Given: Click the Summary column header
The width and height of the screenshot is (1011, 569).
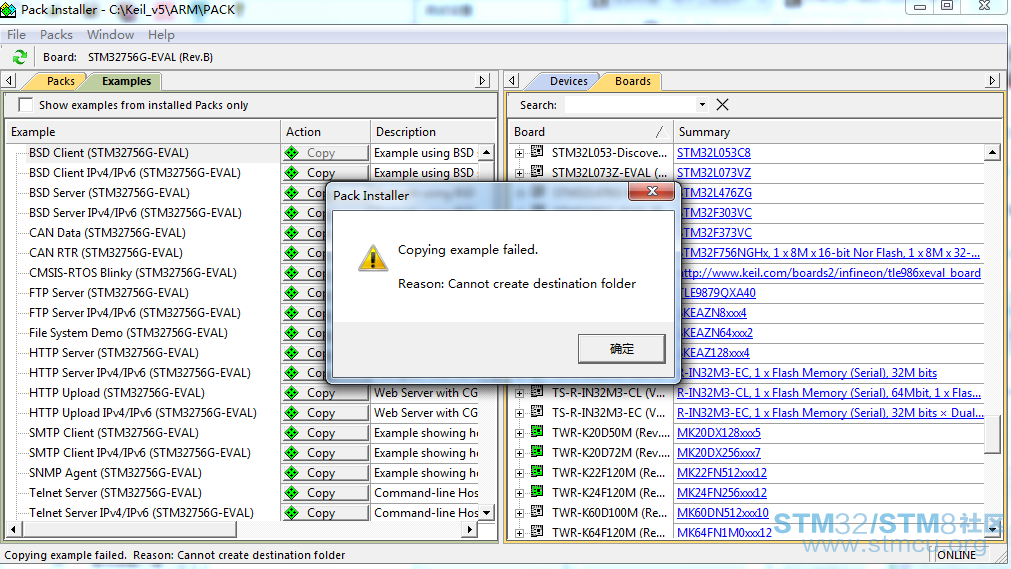Looking at the screenshot, I should point(838,132).
